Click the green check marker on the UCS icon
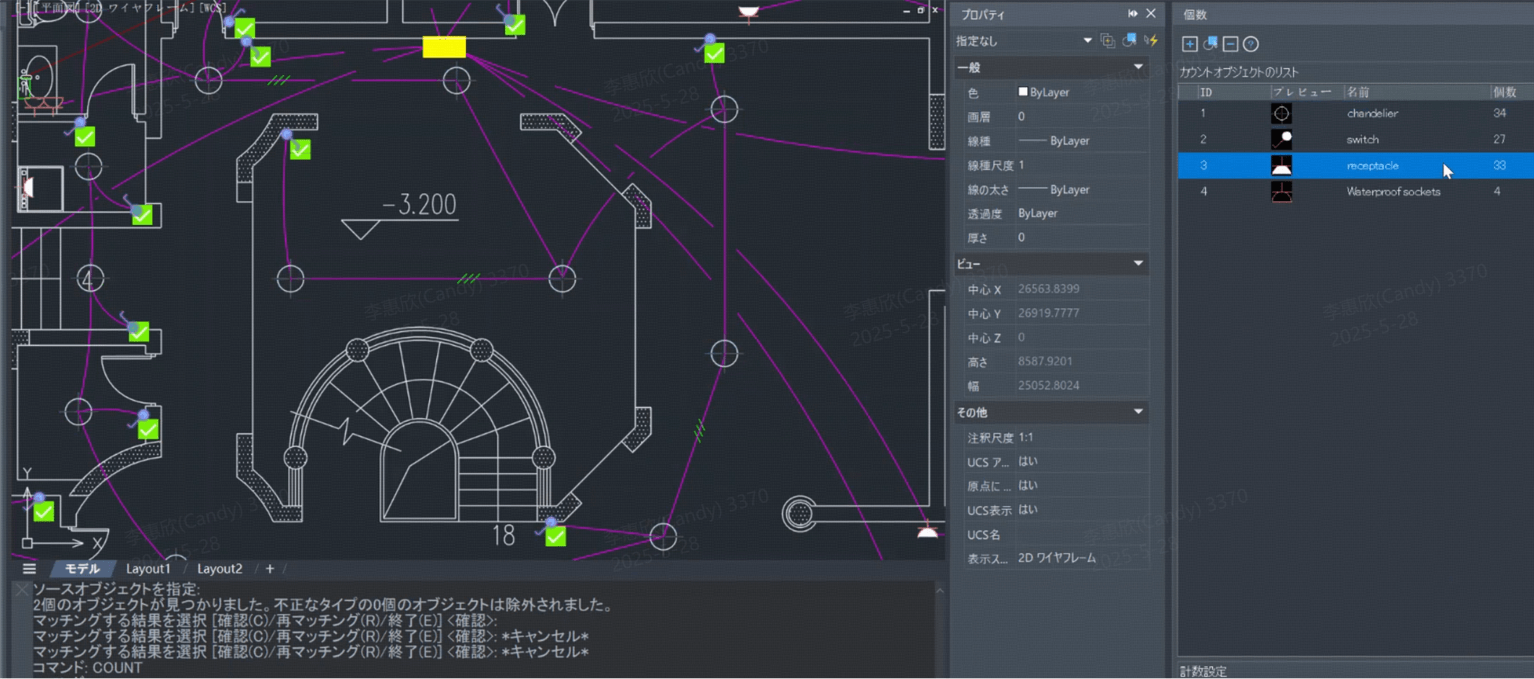This screenshot has height=679, width=1534. tap(44, 512)
